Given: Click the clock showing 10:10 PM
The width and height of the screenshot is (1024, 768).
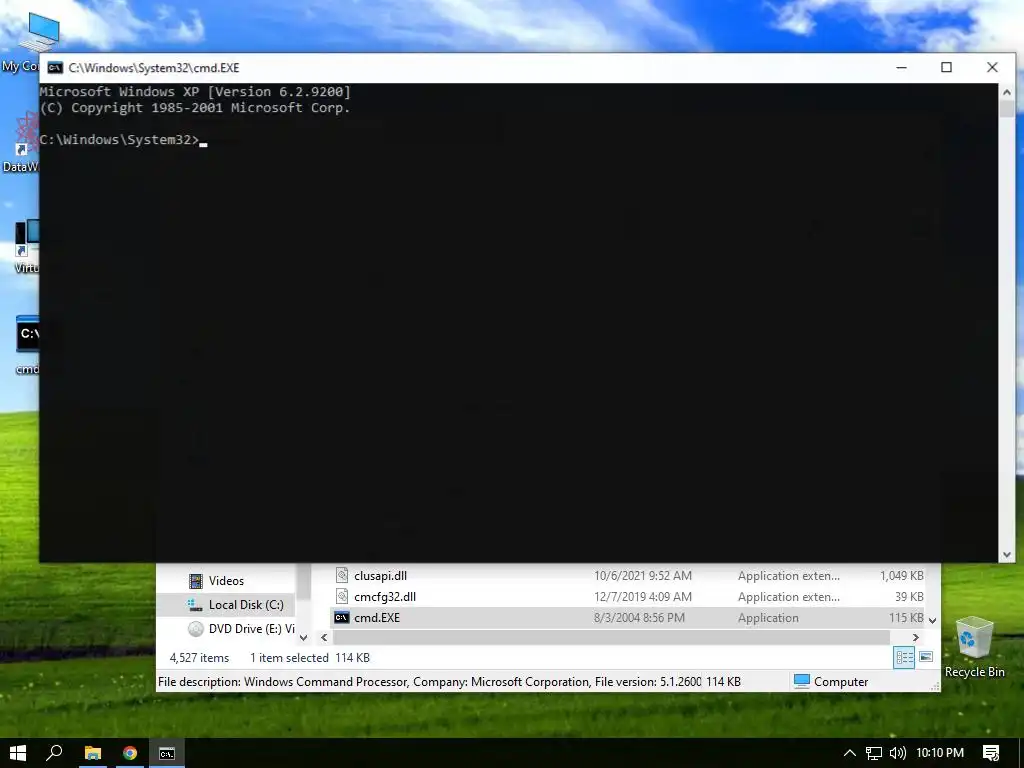Looking at the screenshot, I should (x=940, y=753).
